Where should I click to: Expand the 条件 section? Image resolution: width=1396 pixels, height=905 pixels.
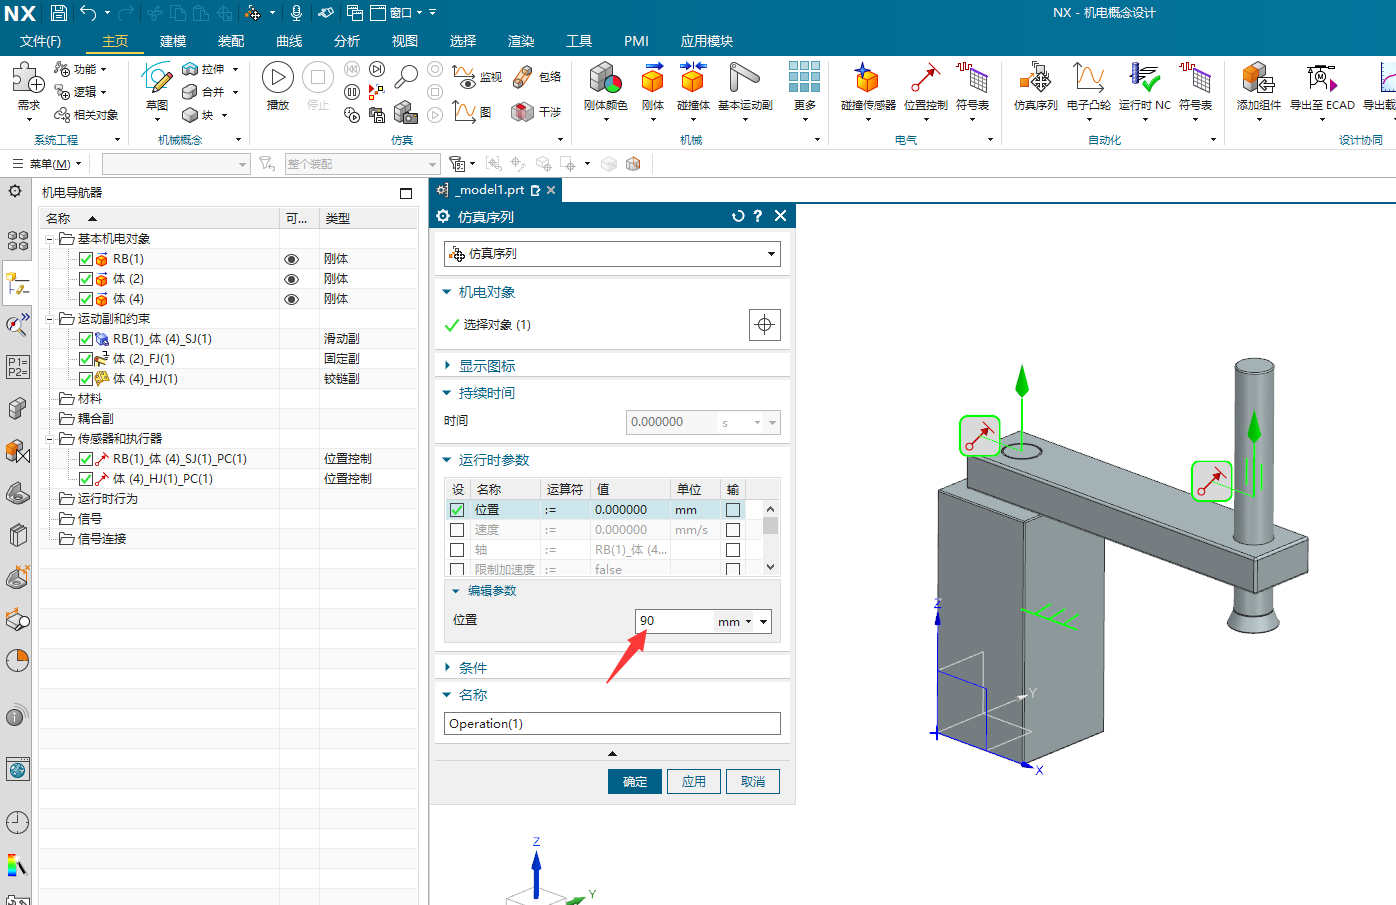coord(447,668)
